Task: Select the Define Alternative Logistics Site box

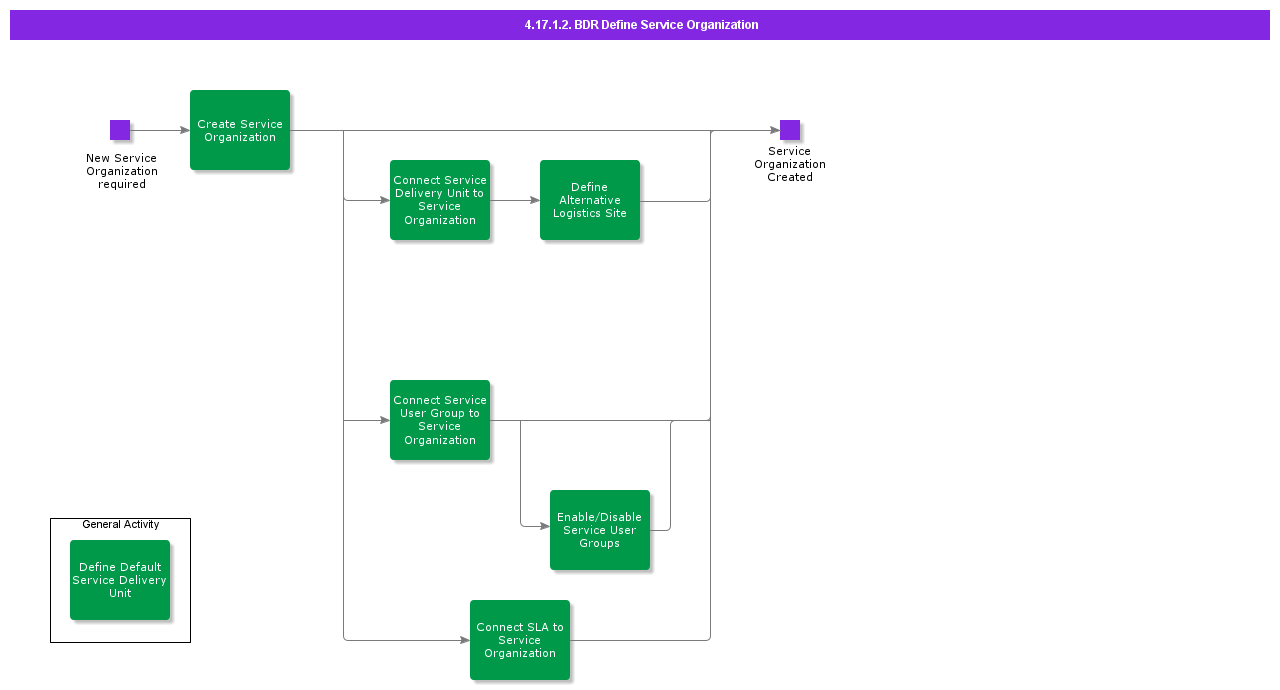Action: (x=590, y=200)
